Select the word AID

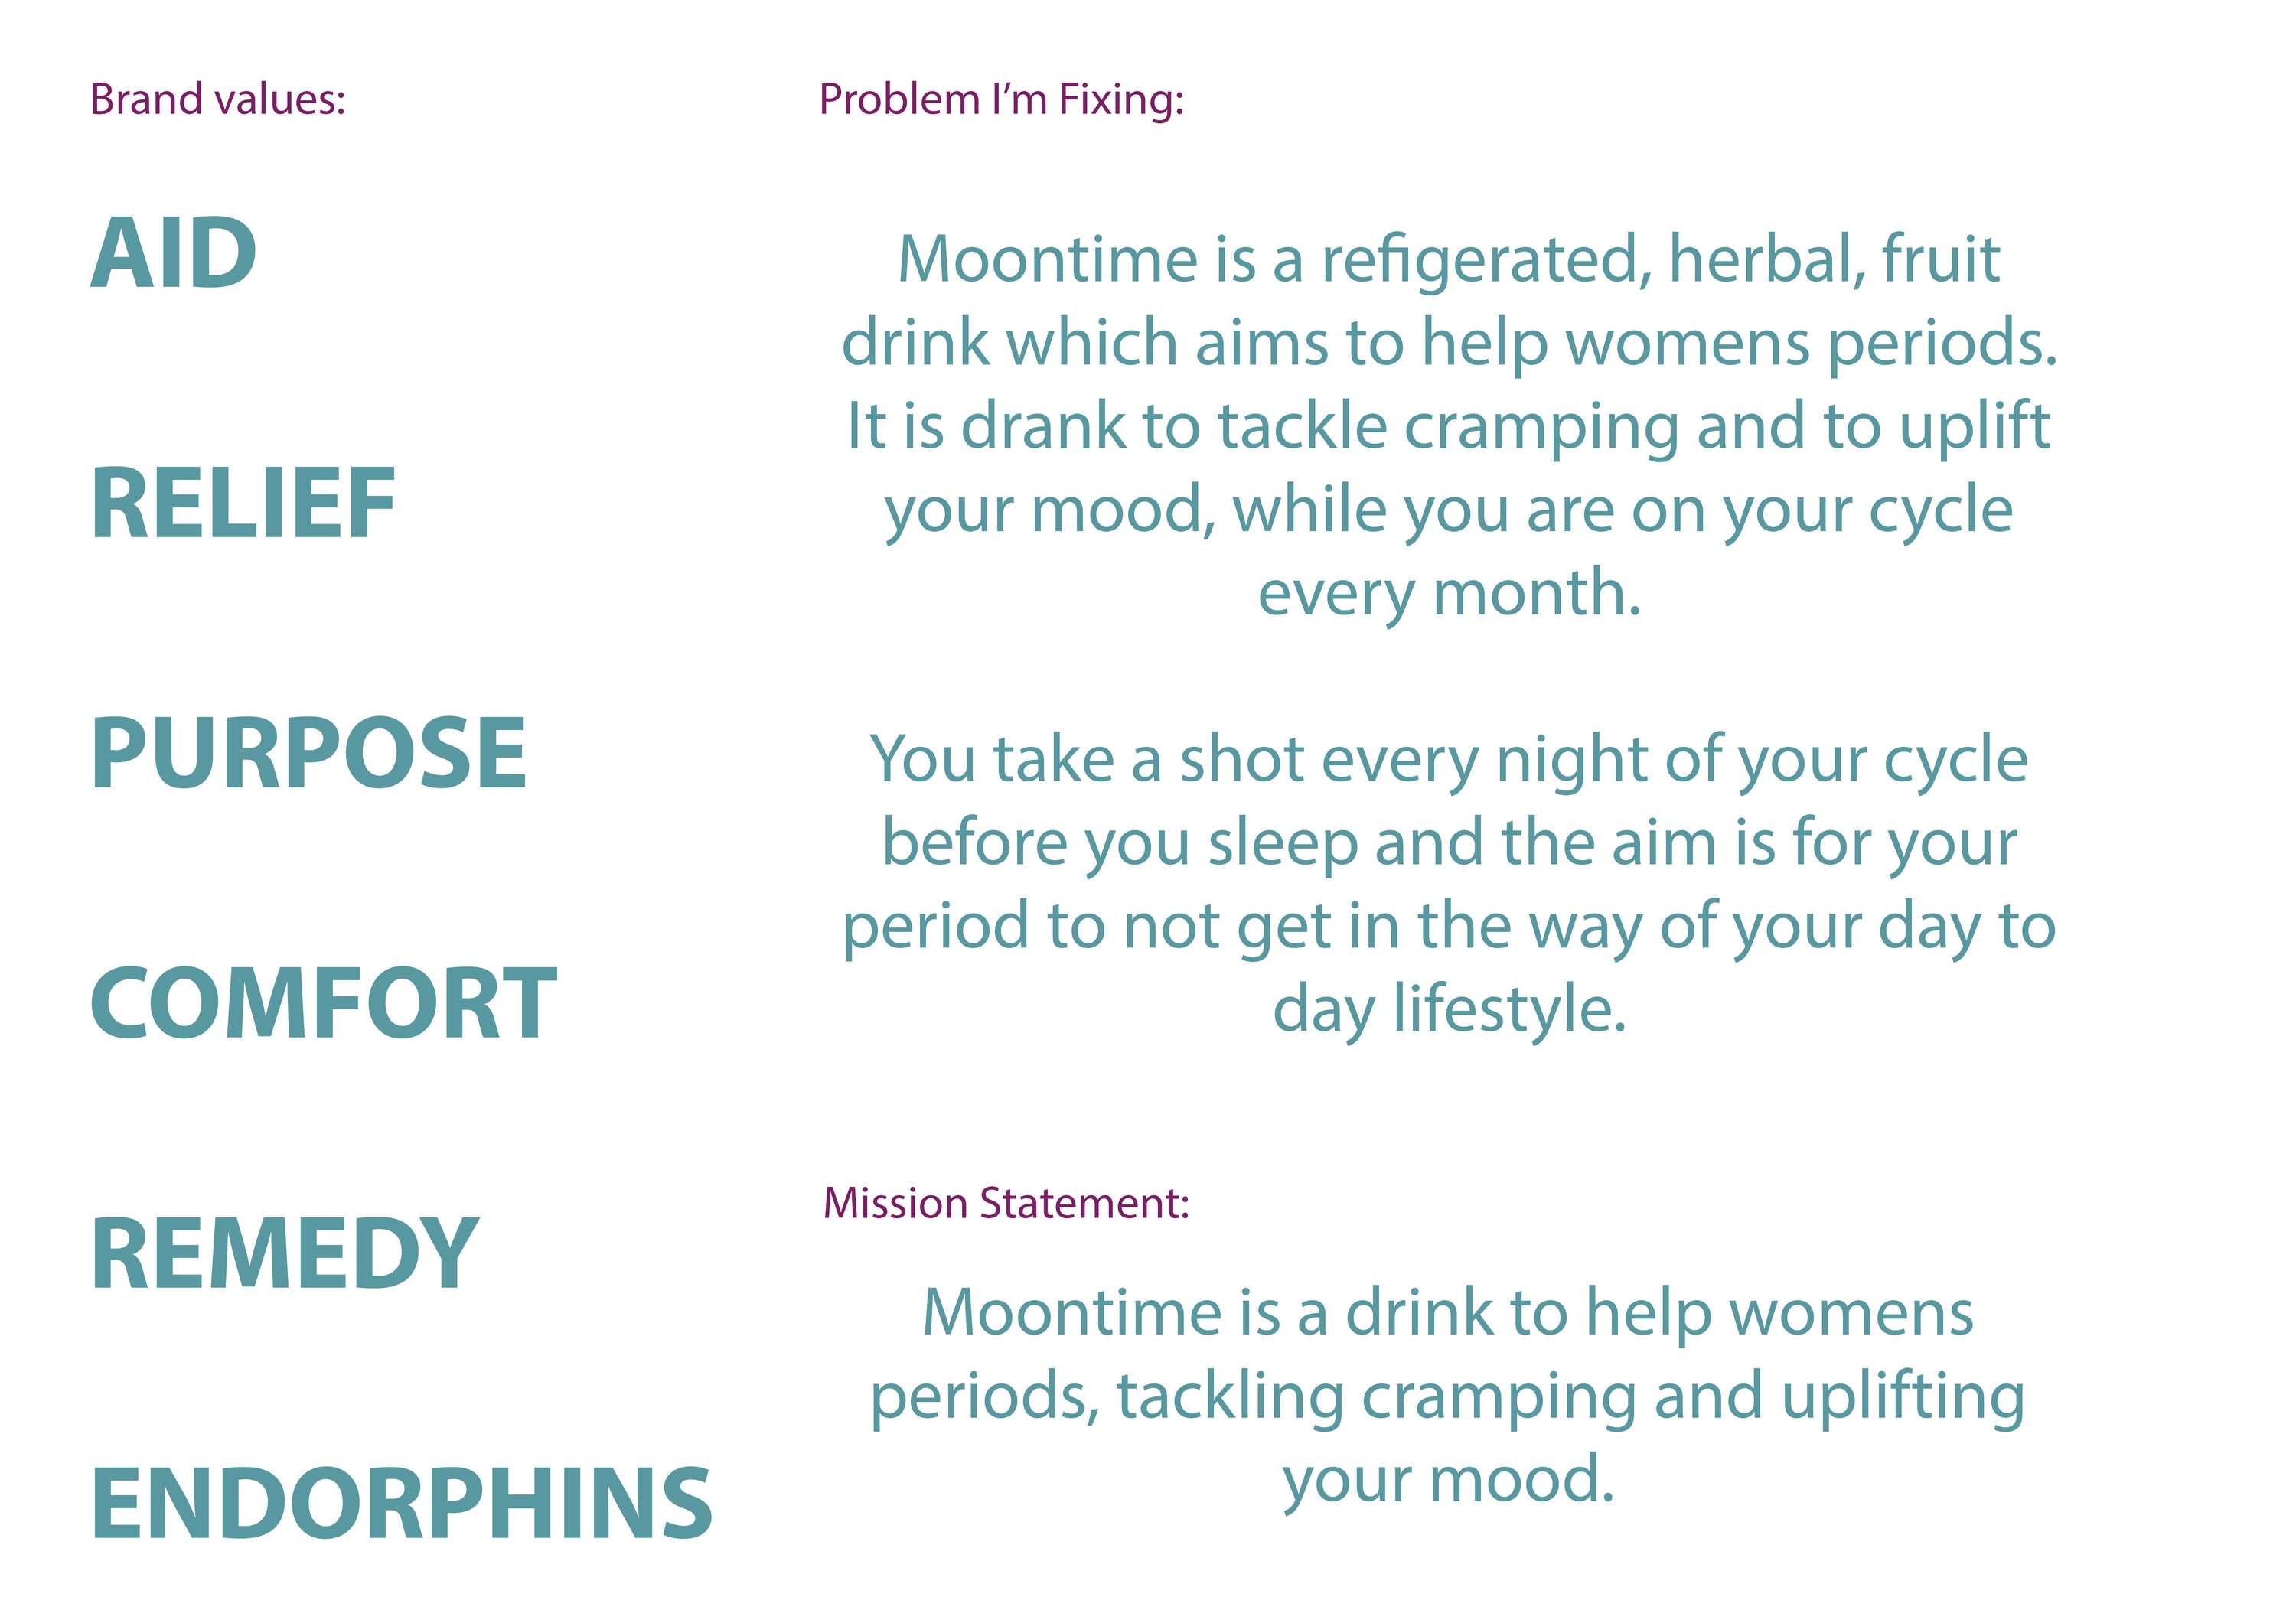click(174, 253)
